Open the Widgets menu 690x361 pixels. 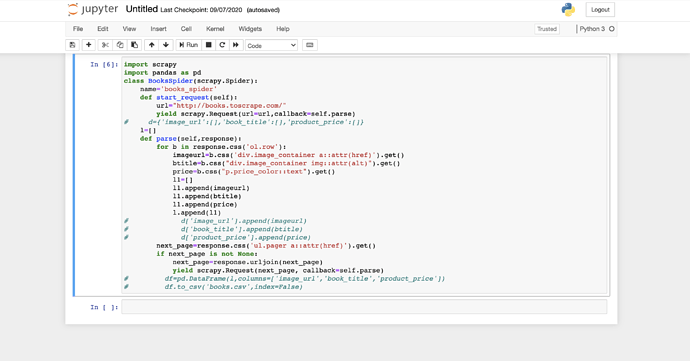pyautogui.click(x=250, y=29)
